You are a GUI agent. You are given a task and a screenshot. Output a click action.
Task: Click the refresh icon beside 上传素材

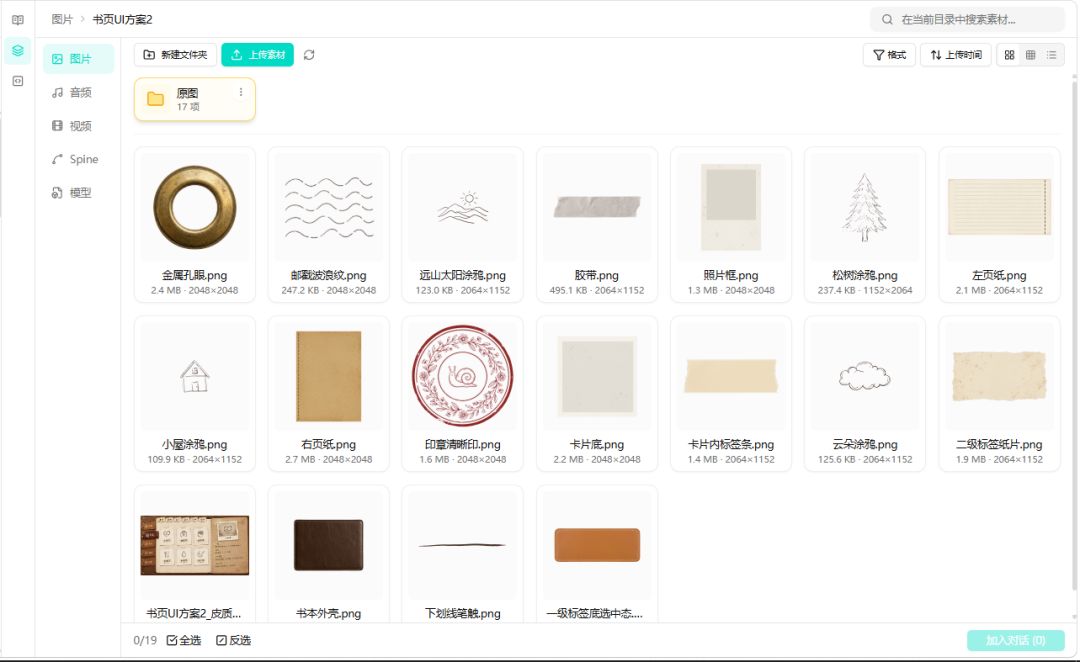pyautogui.click(x=309, y=54)
